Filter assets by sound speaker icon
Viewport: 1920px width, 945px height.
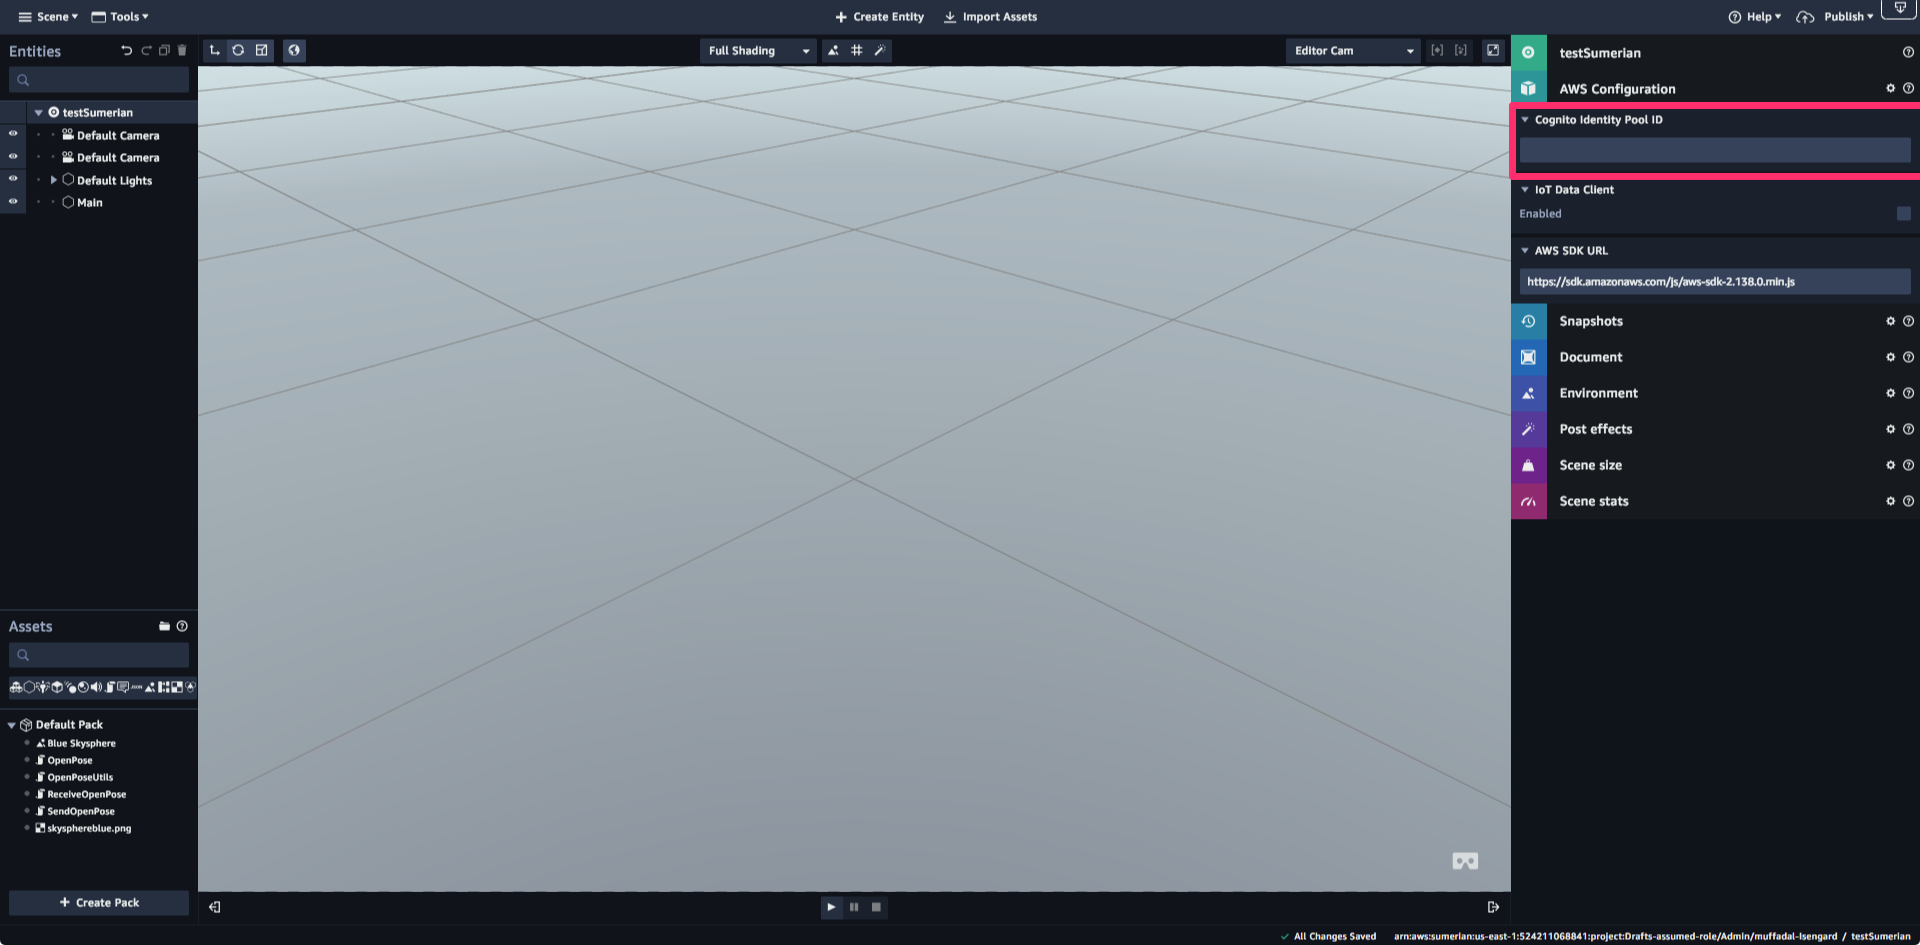(96, 687)
